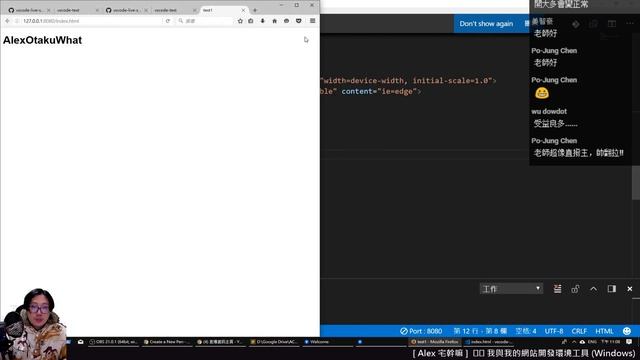The height and width of the screenshot is (360, 640).
Task: Open the Welcome taskbar item
Action: [327, 342]
